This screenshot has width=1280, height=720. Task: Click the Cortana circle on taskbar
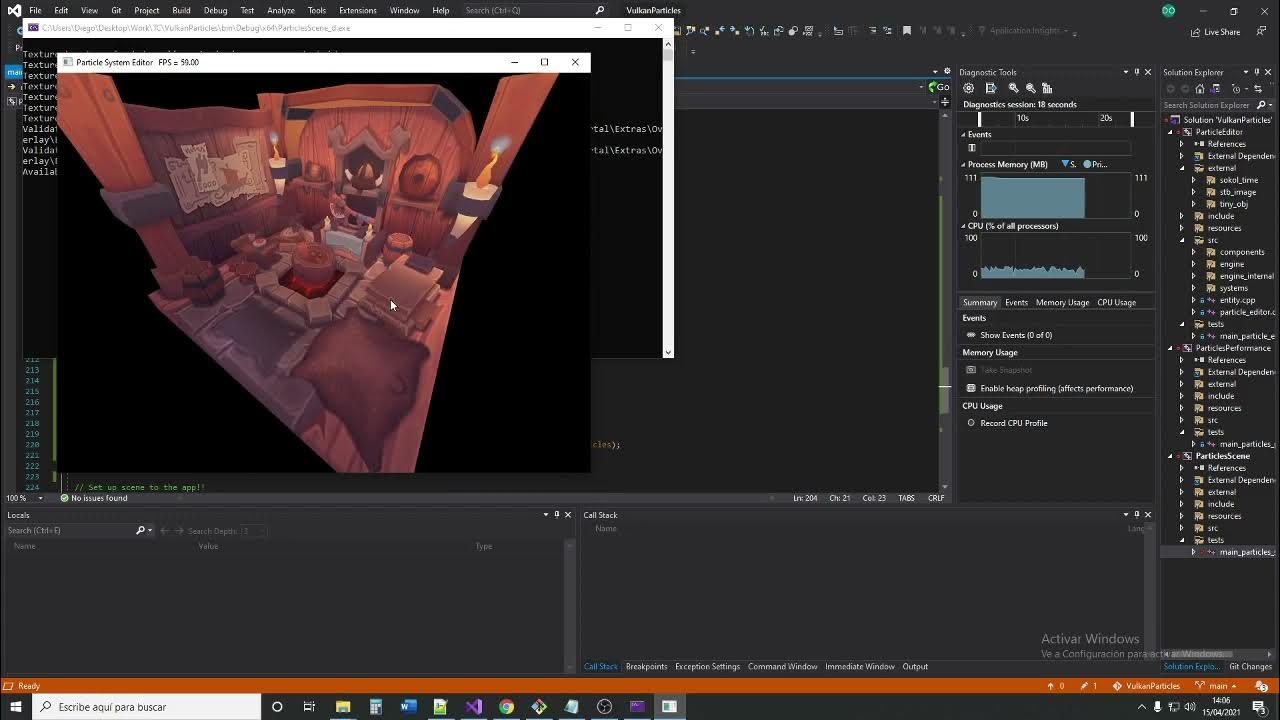coord(277,706)
